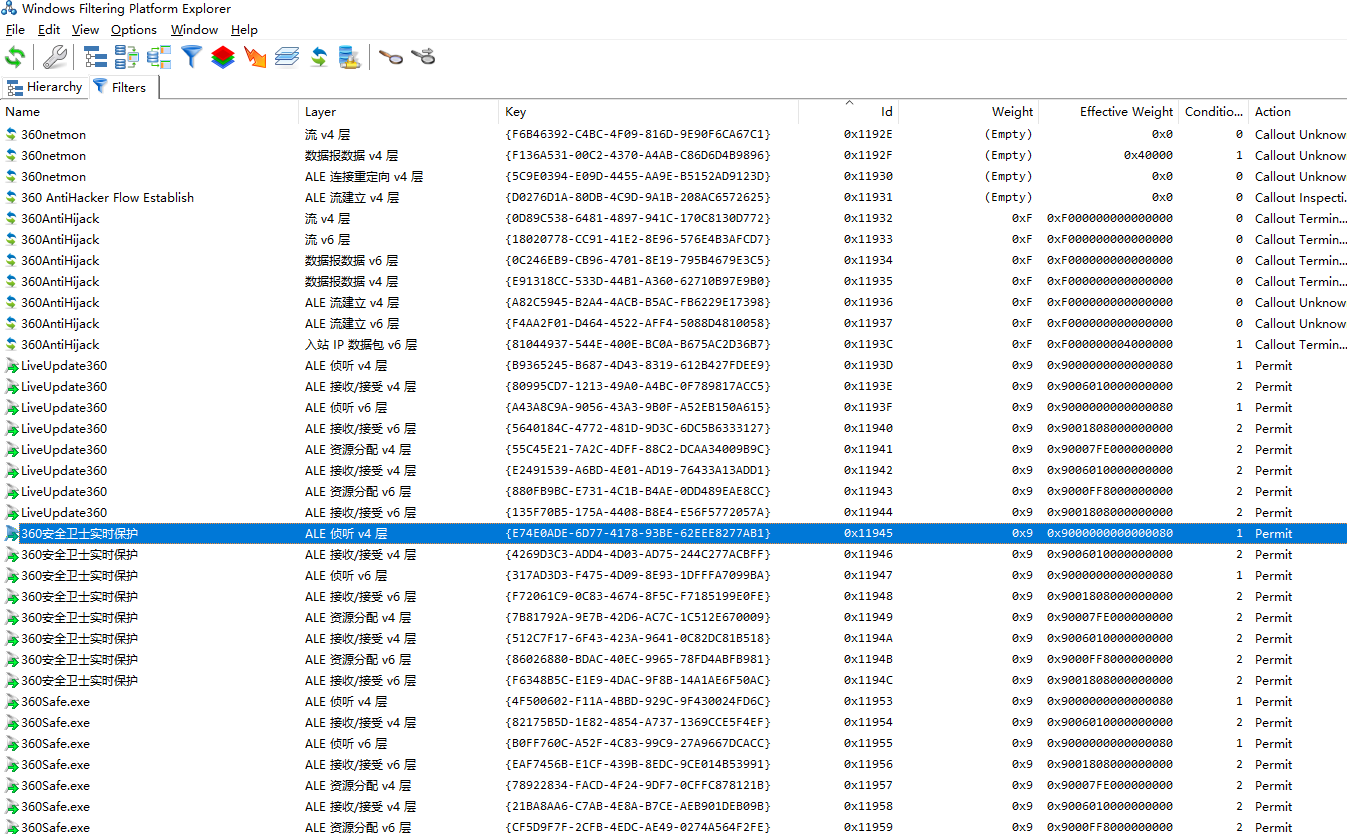Click the green sync arrows icon
This screenshot has width=1347, height=834.
coord(318,57)
